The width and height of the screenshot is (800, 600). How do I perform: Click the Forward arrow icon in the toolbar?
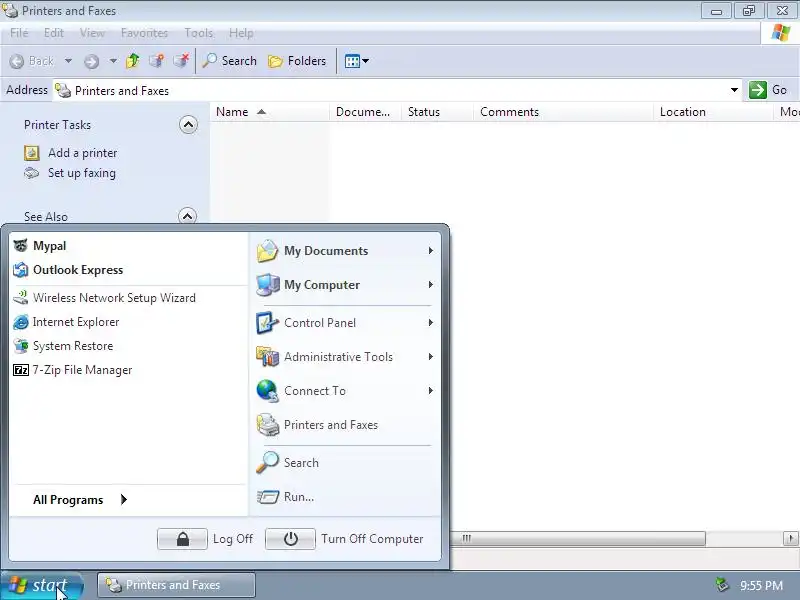click(91, 61)
